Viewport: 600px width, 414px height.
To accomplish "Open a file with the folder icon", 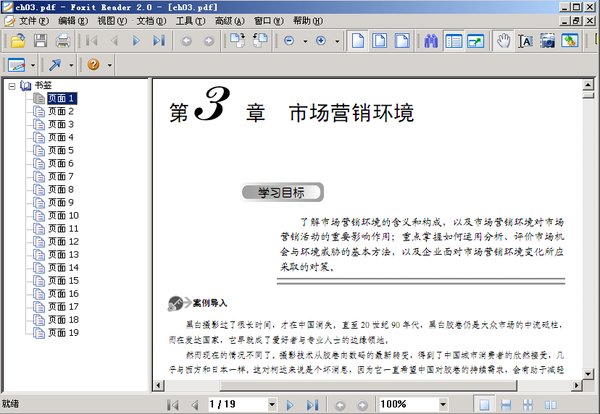I will click(x=18, y=41).
